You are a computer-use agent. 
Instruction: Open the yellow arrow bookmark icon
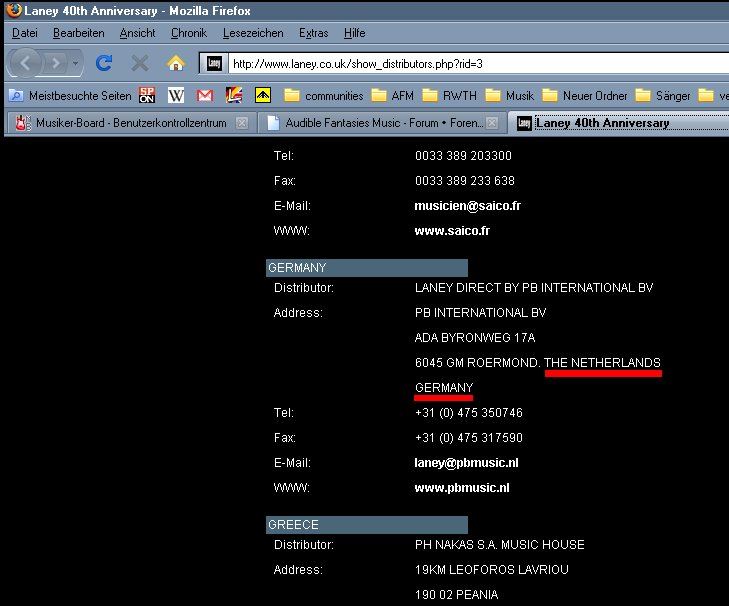coord(263,95)
